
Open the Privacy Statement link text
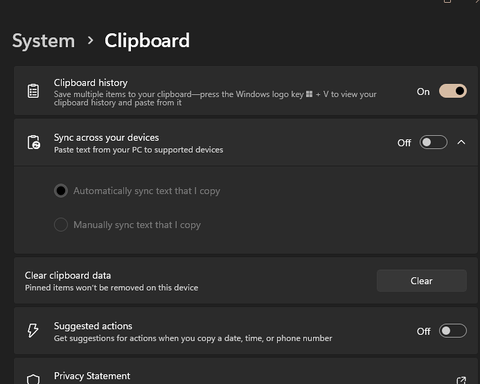92,376
